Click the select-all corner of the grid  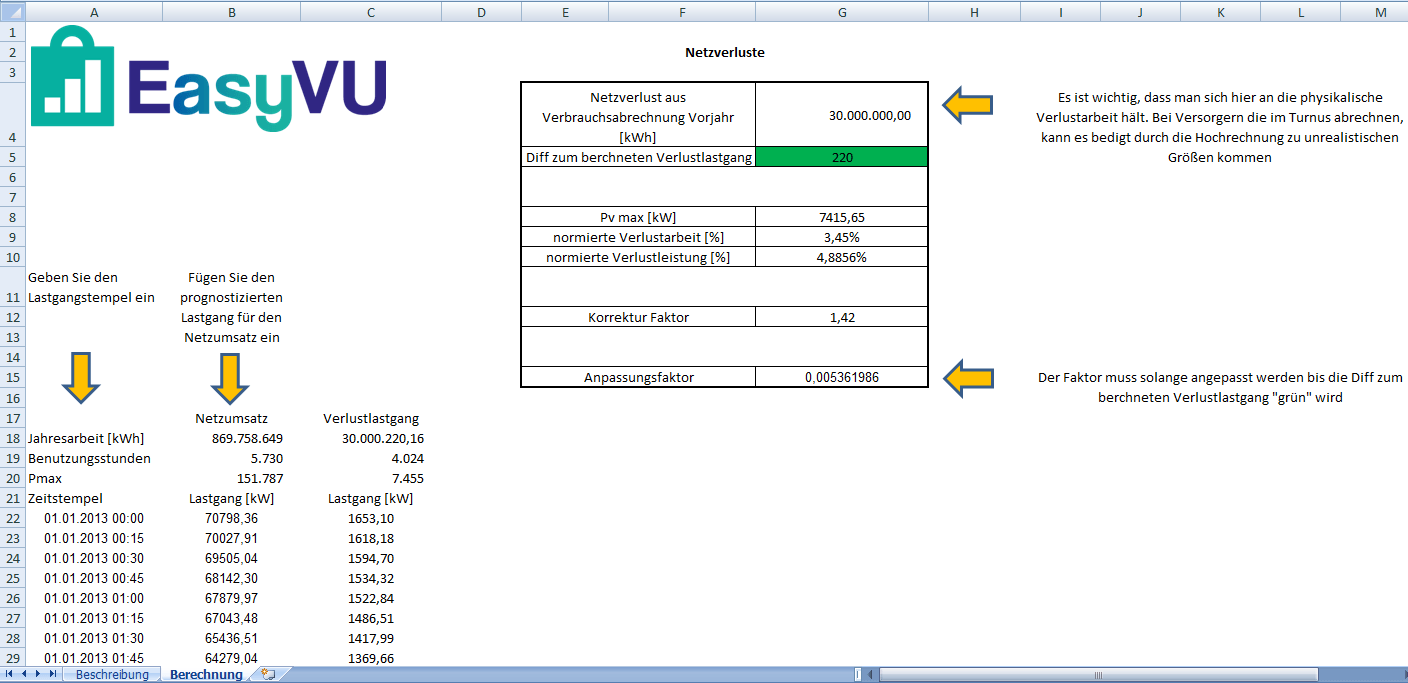(13, 11)
